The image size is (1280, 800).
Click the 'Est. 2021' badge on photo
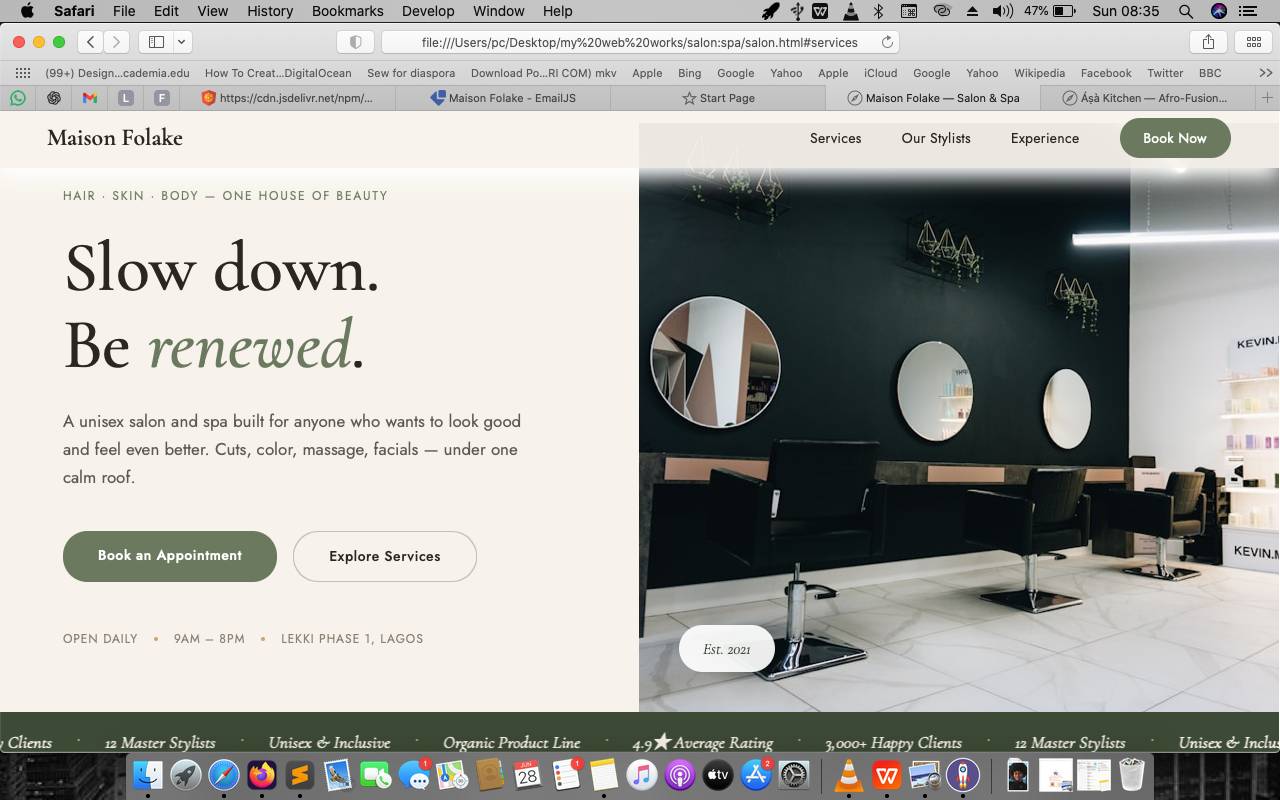click(x=727, y=649)
